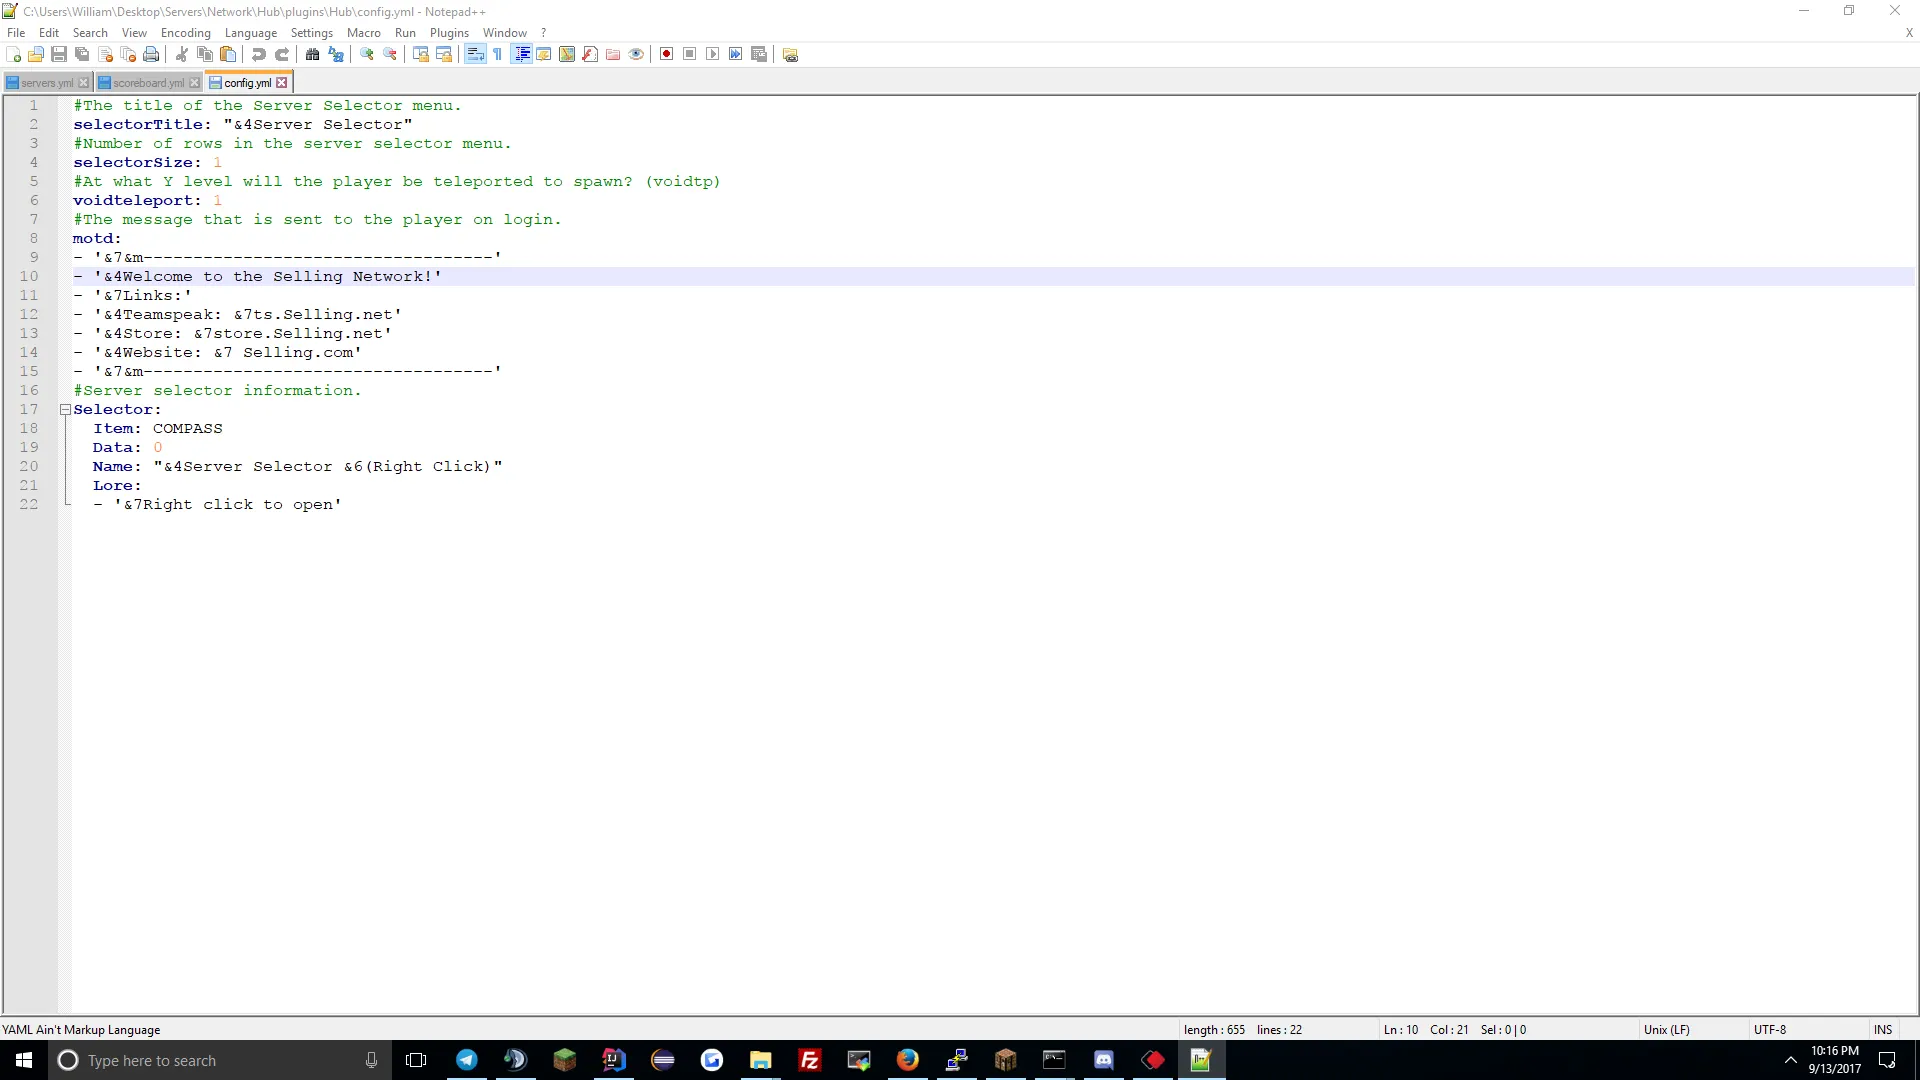
Task: Open the ? help menu
Action: pyautogui.click(x=544, y=33)
